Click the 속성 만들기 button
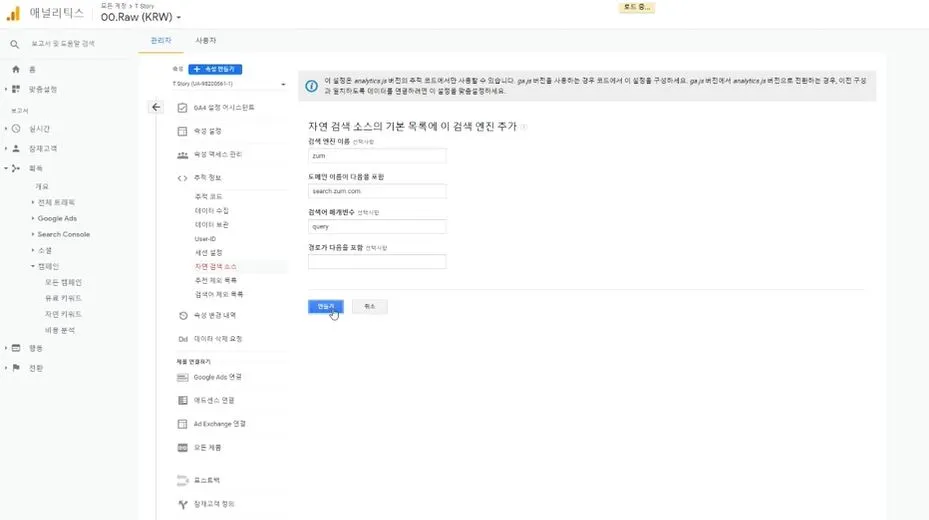The image size is (929, 520). 215,69
